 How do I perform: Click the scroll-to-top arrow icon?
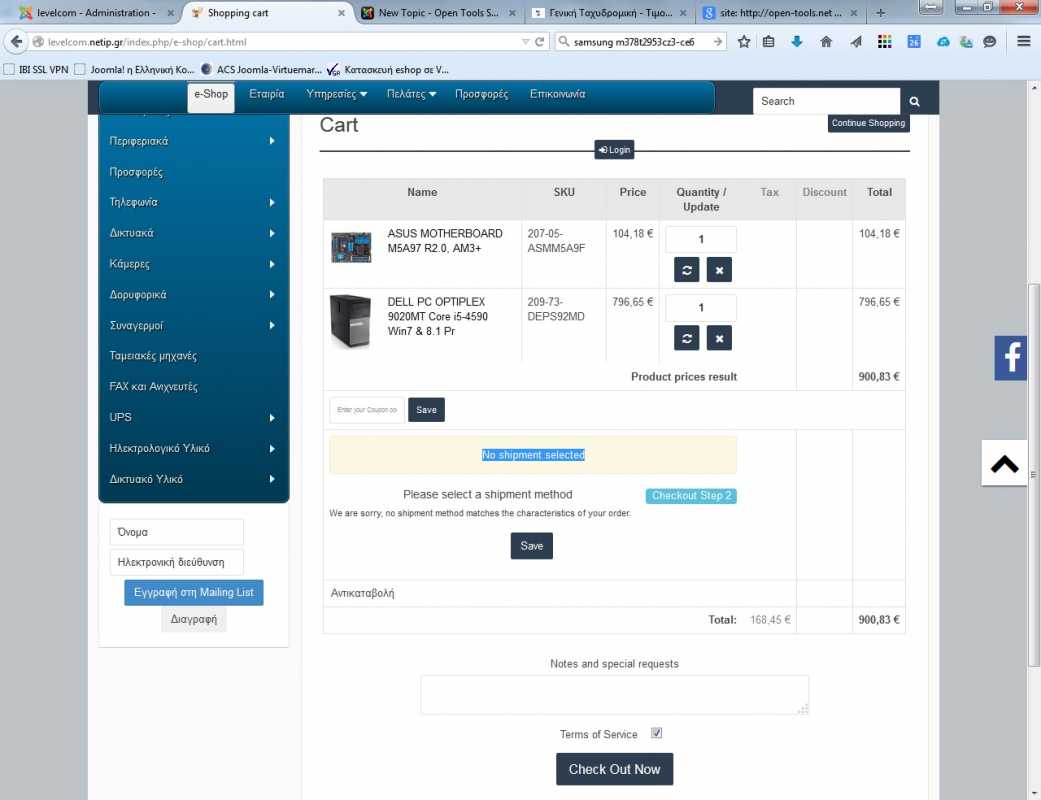pos(1004,464)
